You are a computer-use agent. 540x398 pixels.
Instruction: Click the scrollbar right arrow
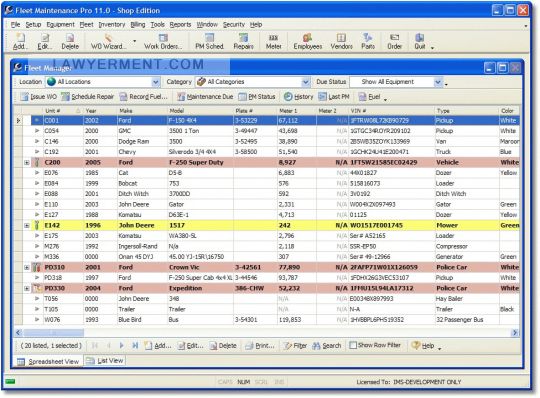coord(515,333)
